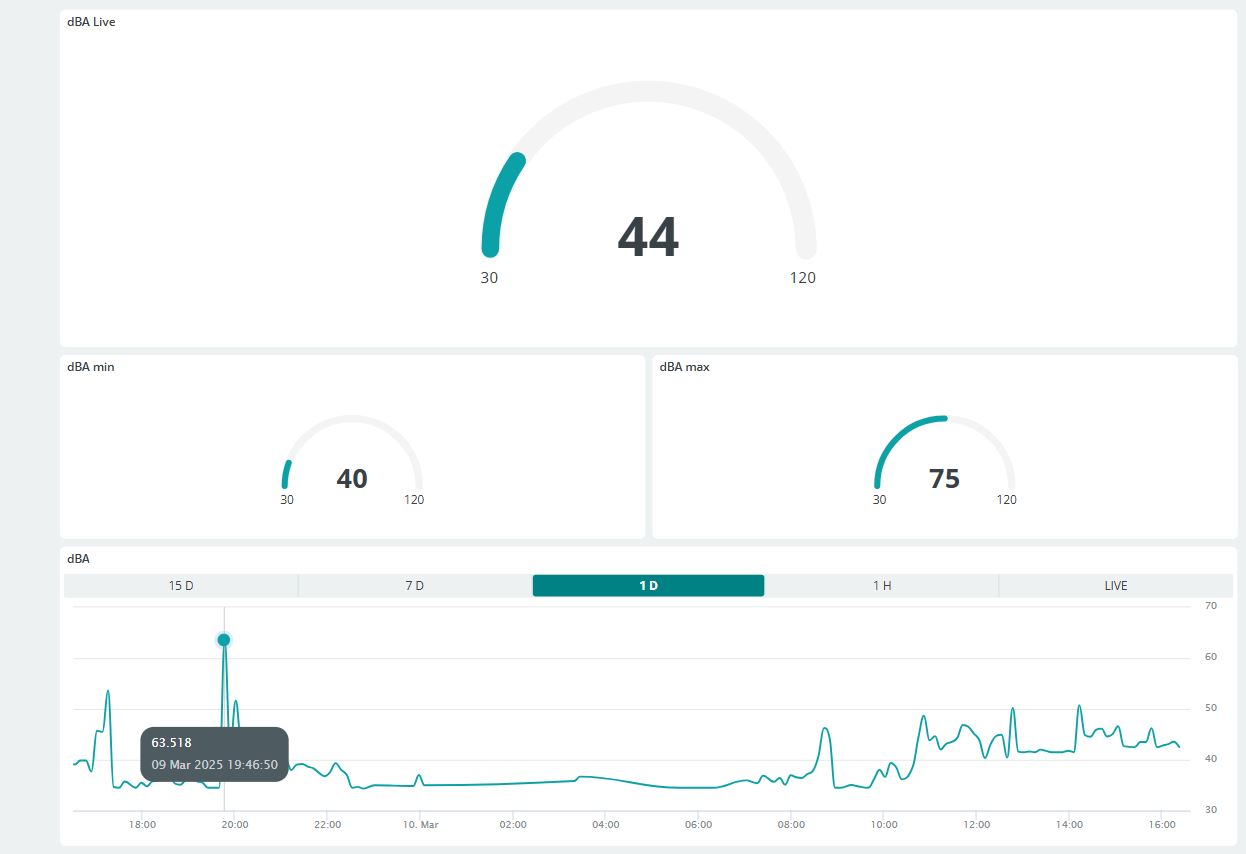Click the 63.518 tooltip box
The image size is (1246, 854).
pyautogui.click(x=214, y=754)
